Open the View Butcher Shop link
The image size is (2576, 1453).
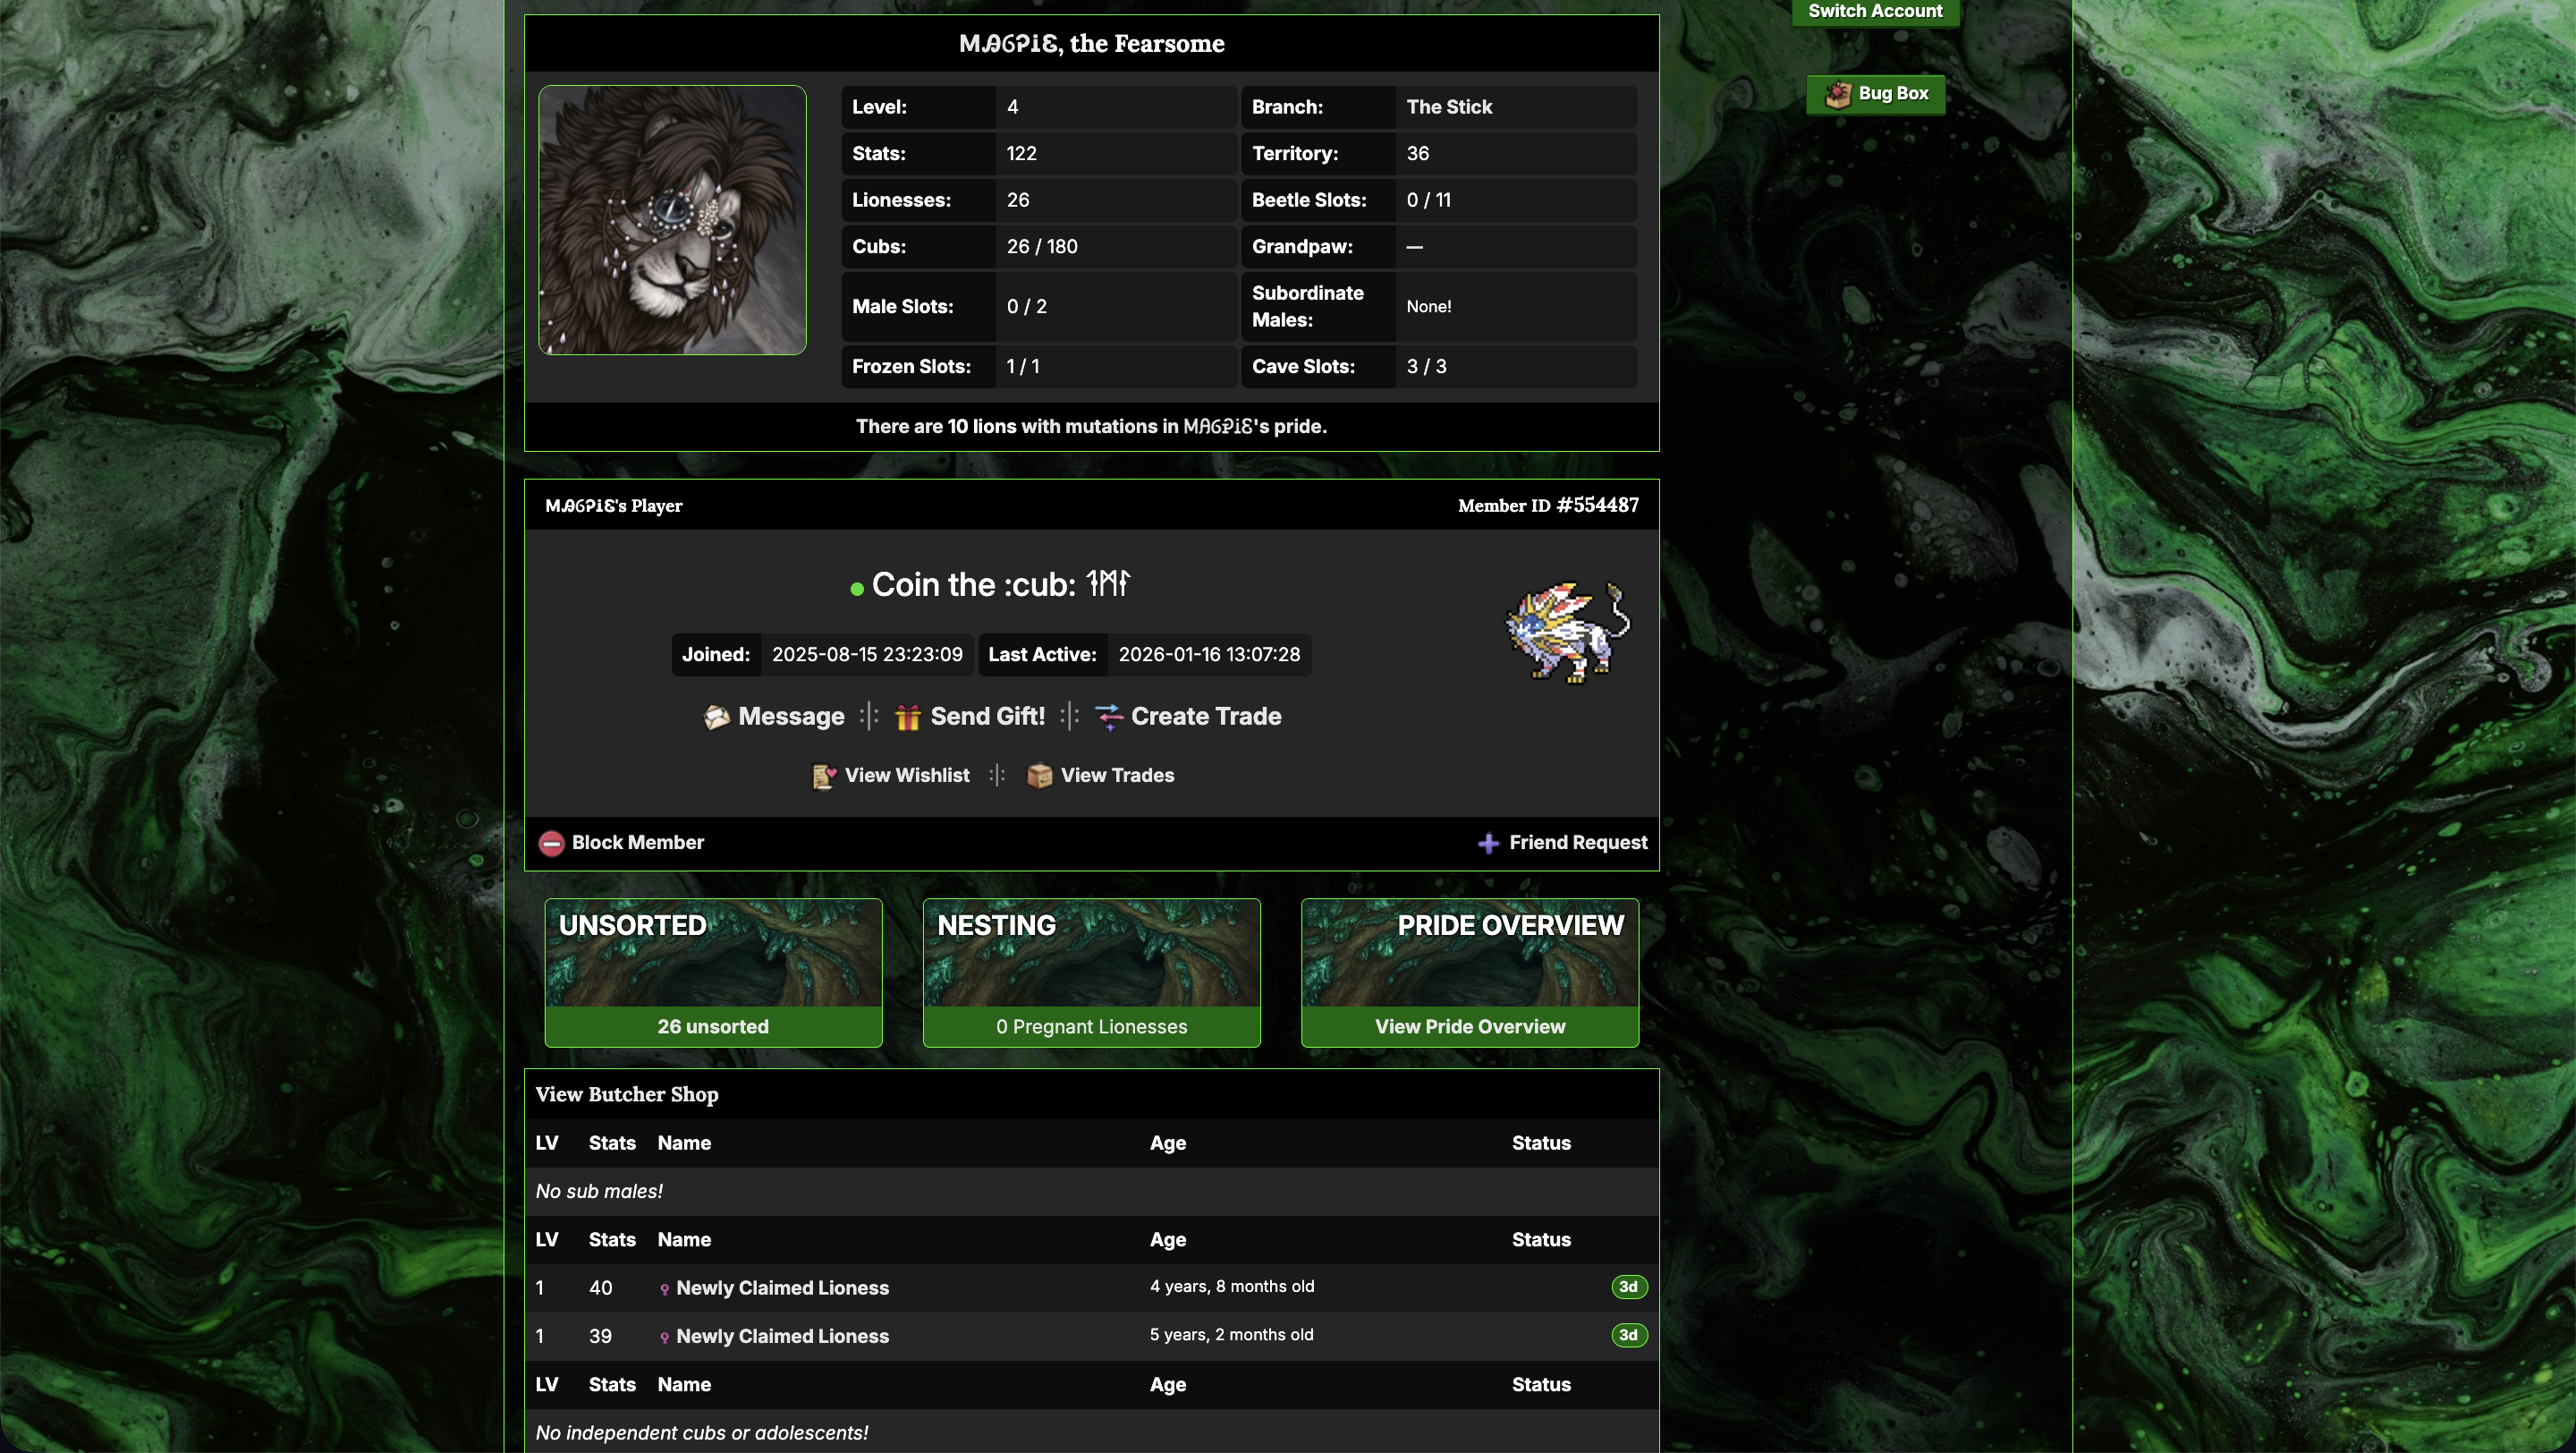point(627,1094)
